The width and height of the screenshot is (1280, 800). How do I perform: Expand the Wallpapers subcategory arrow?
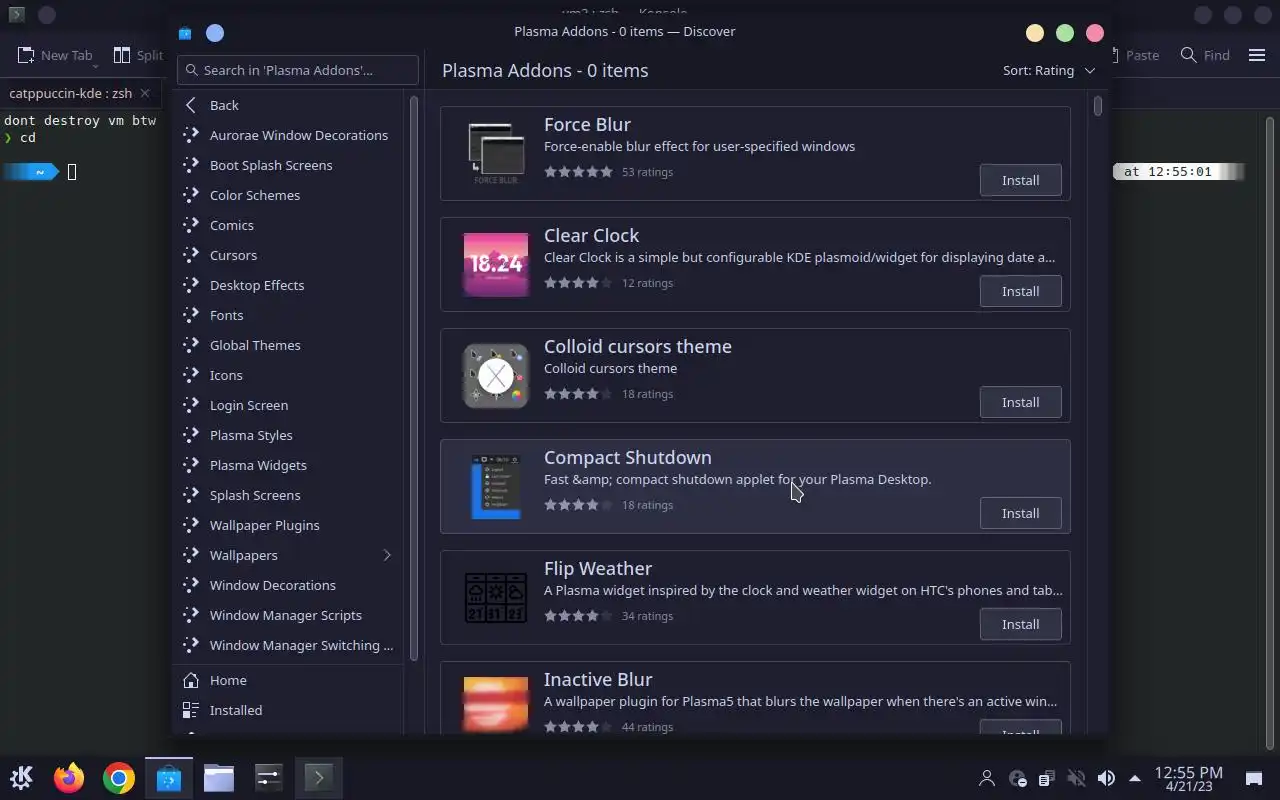tap(387, 555)
